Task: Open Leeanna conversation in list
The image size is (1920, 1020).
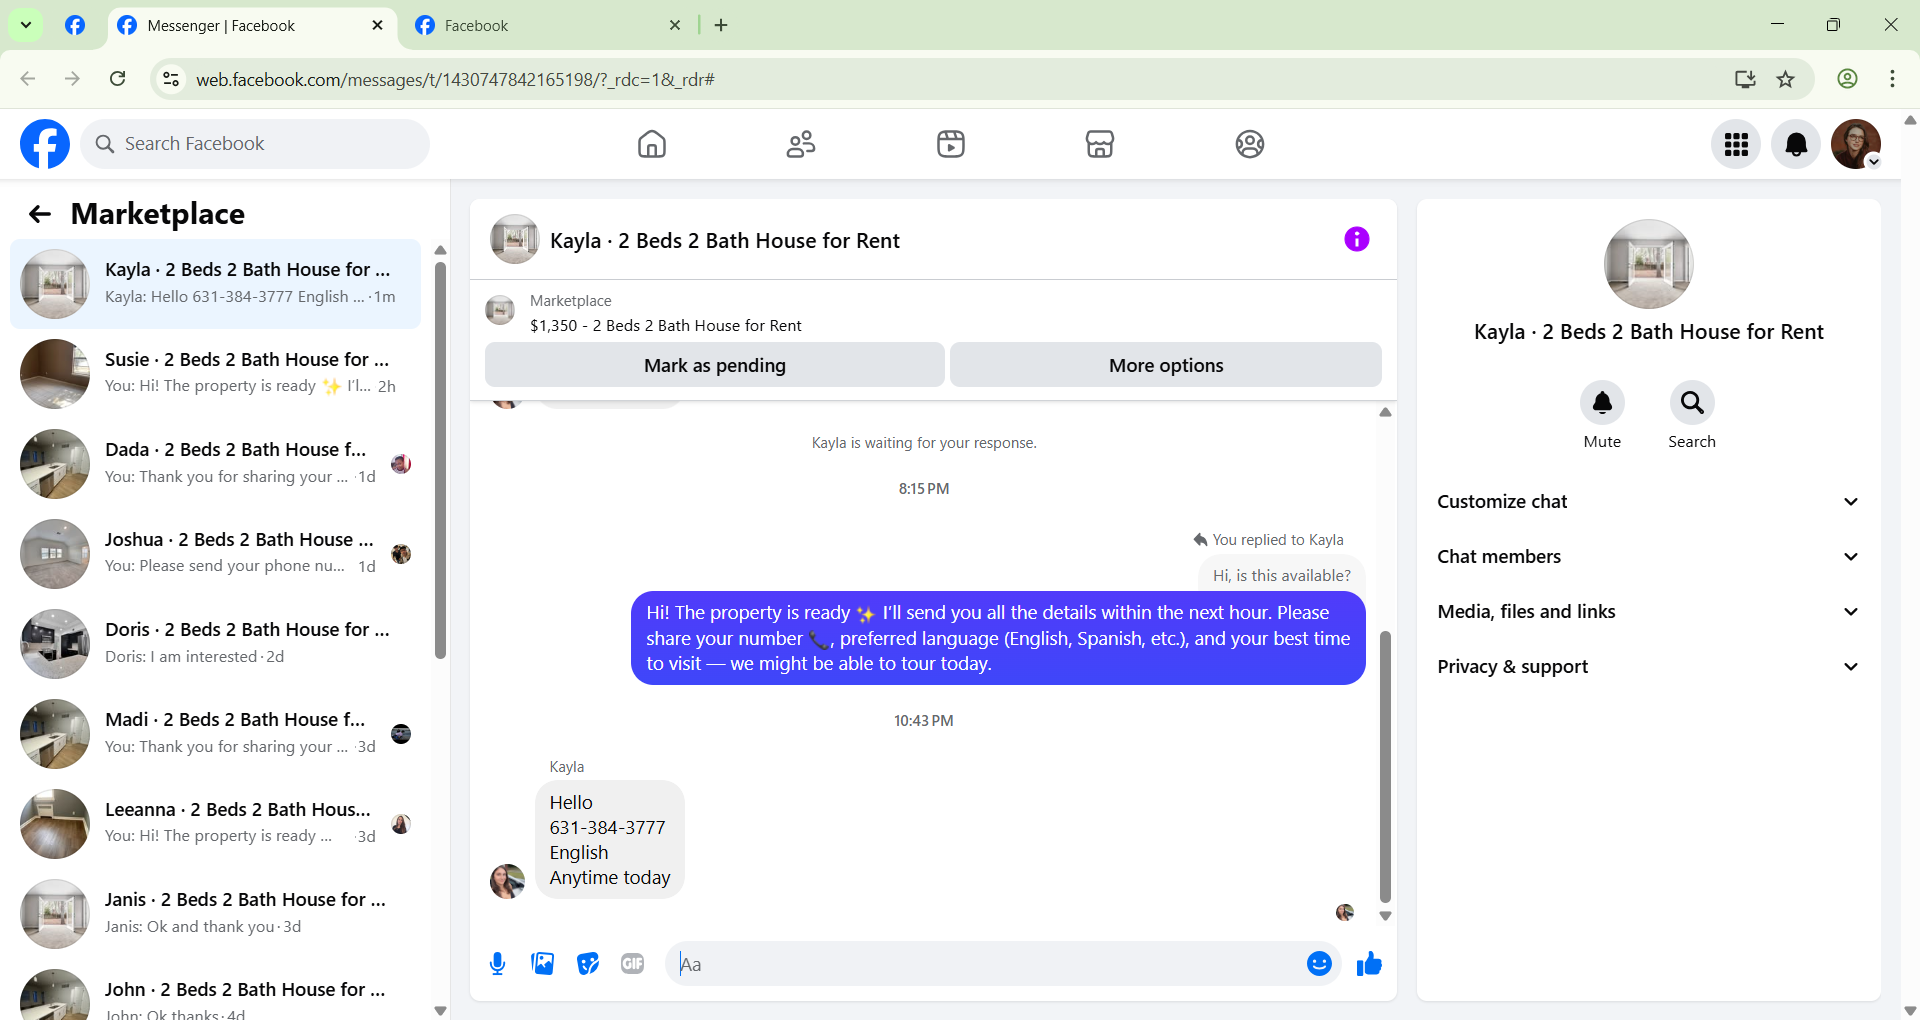Action: tap(215, 823)
